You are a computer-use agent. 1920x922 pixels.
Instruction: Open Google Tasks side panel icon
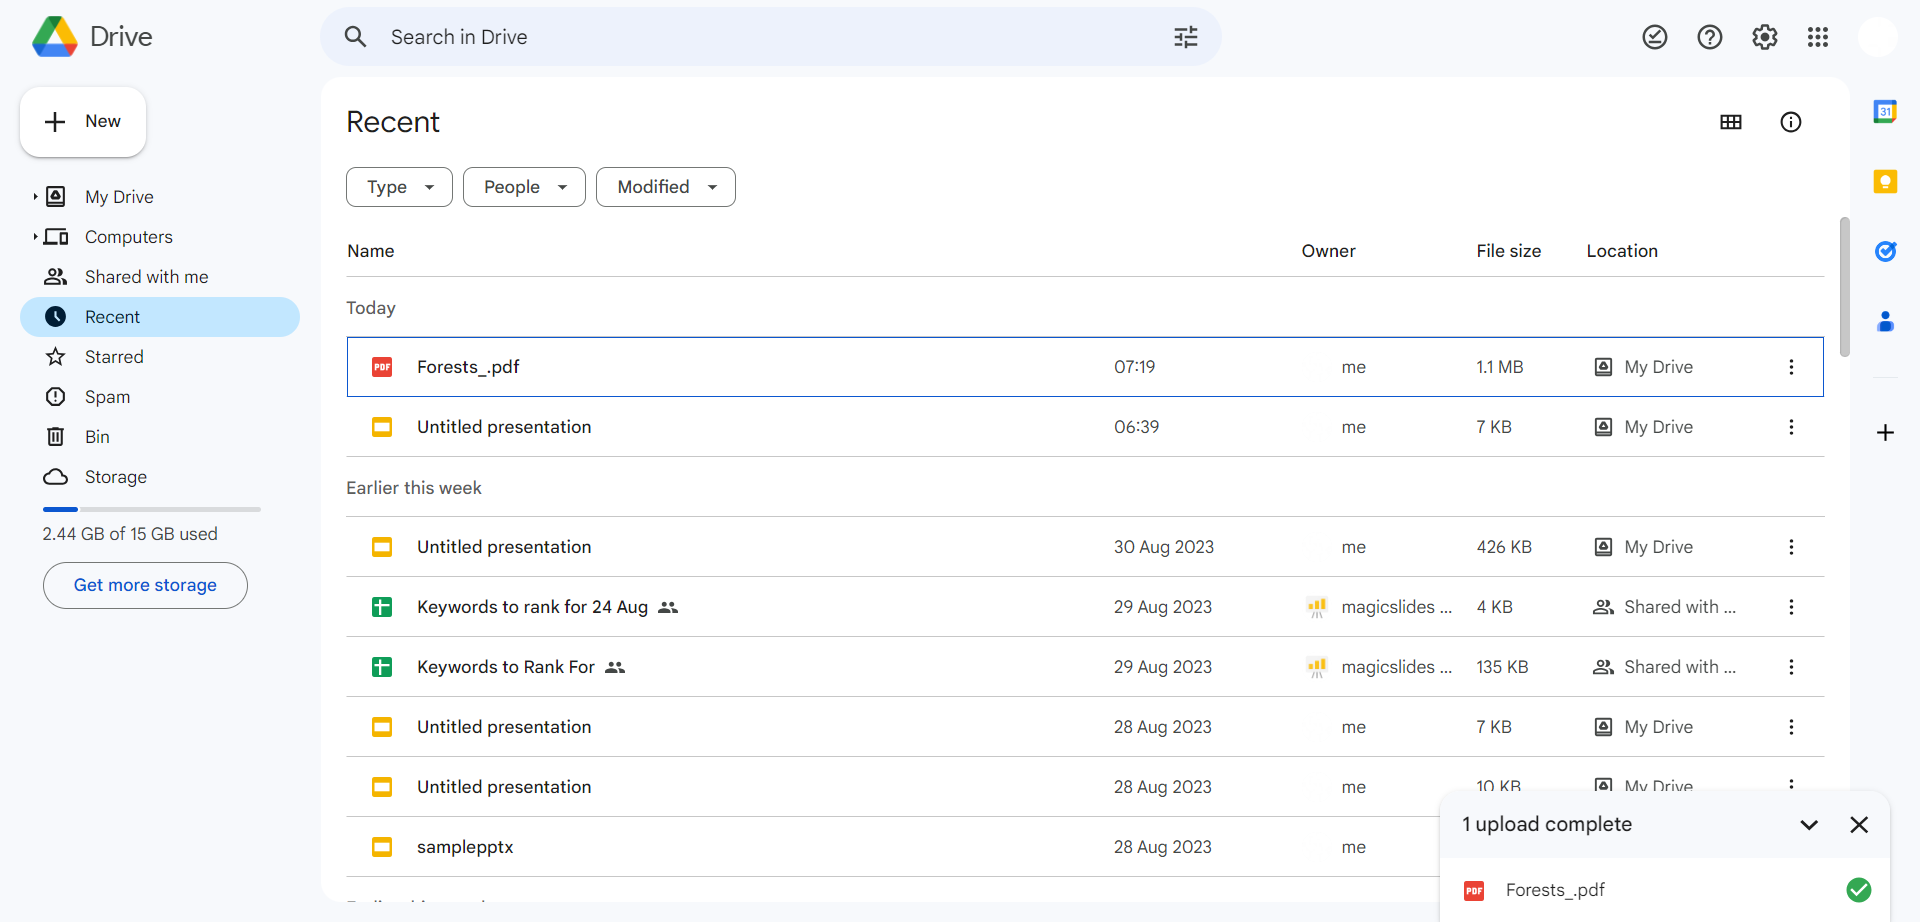1885,251
